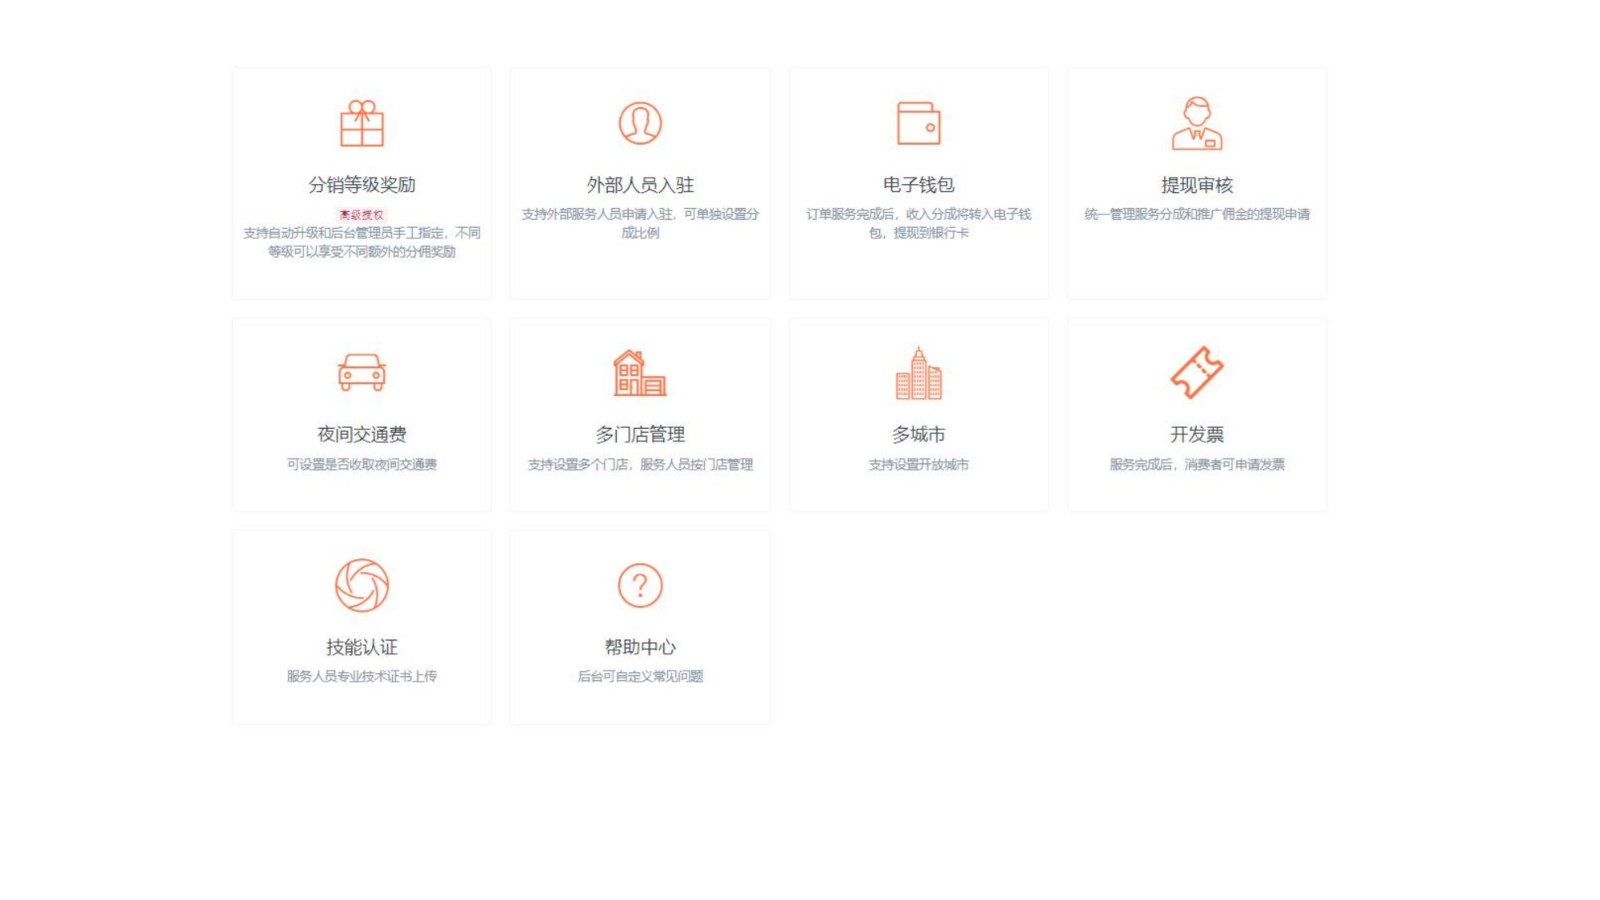Click description 服务人员专业技术证书上传
This screenshot has height=900, width=1600.
point(361,676)
